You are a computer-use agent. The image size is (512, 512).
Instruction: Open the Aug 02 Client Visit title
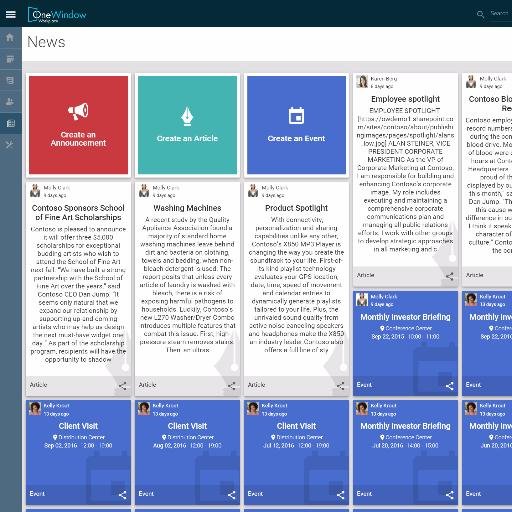click(187, 426)
